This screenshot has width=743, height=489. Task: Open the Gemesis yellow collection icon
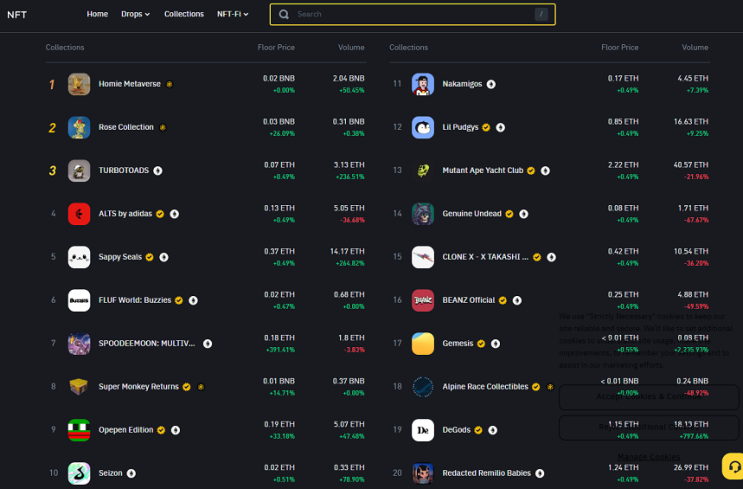pyautogui.click(x=423, y=344)
